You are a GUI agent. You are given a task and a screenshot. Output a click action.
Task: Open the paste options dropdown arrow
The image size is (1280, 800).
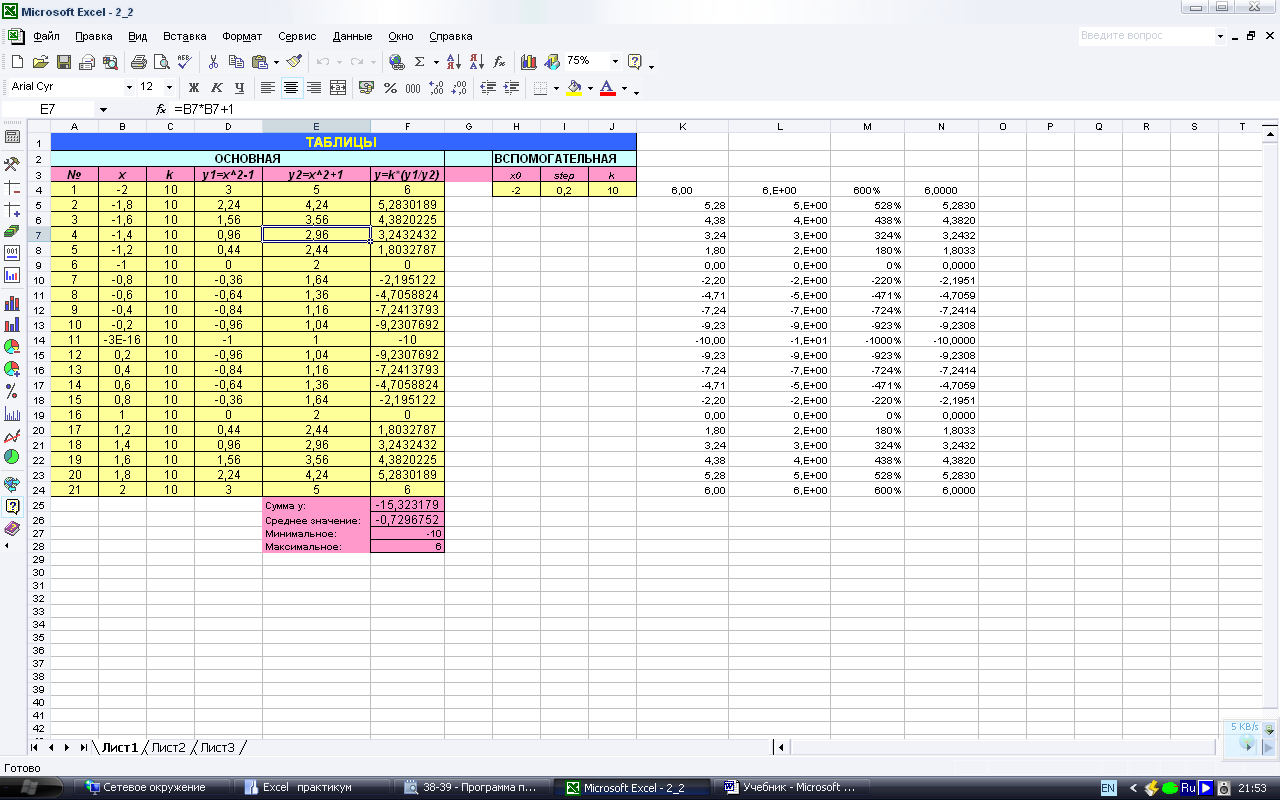point(275,62)
